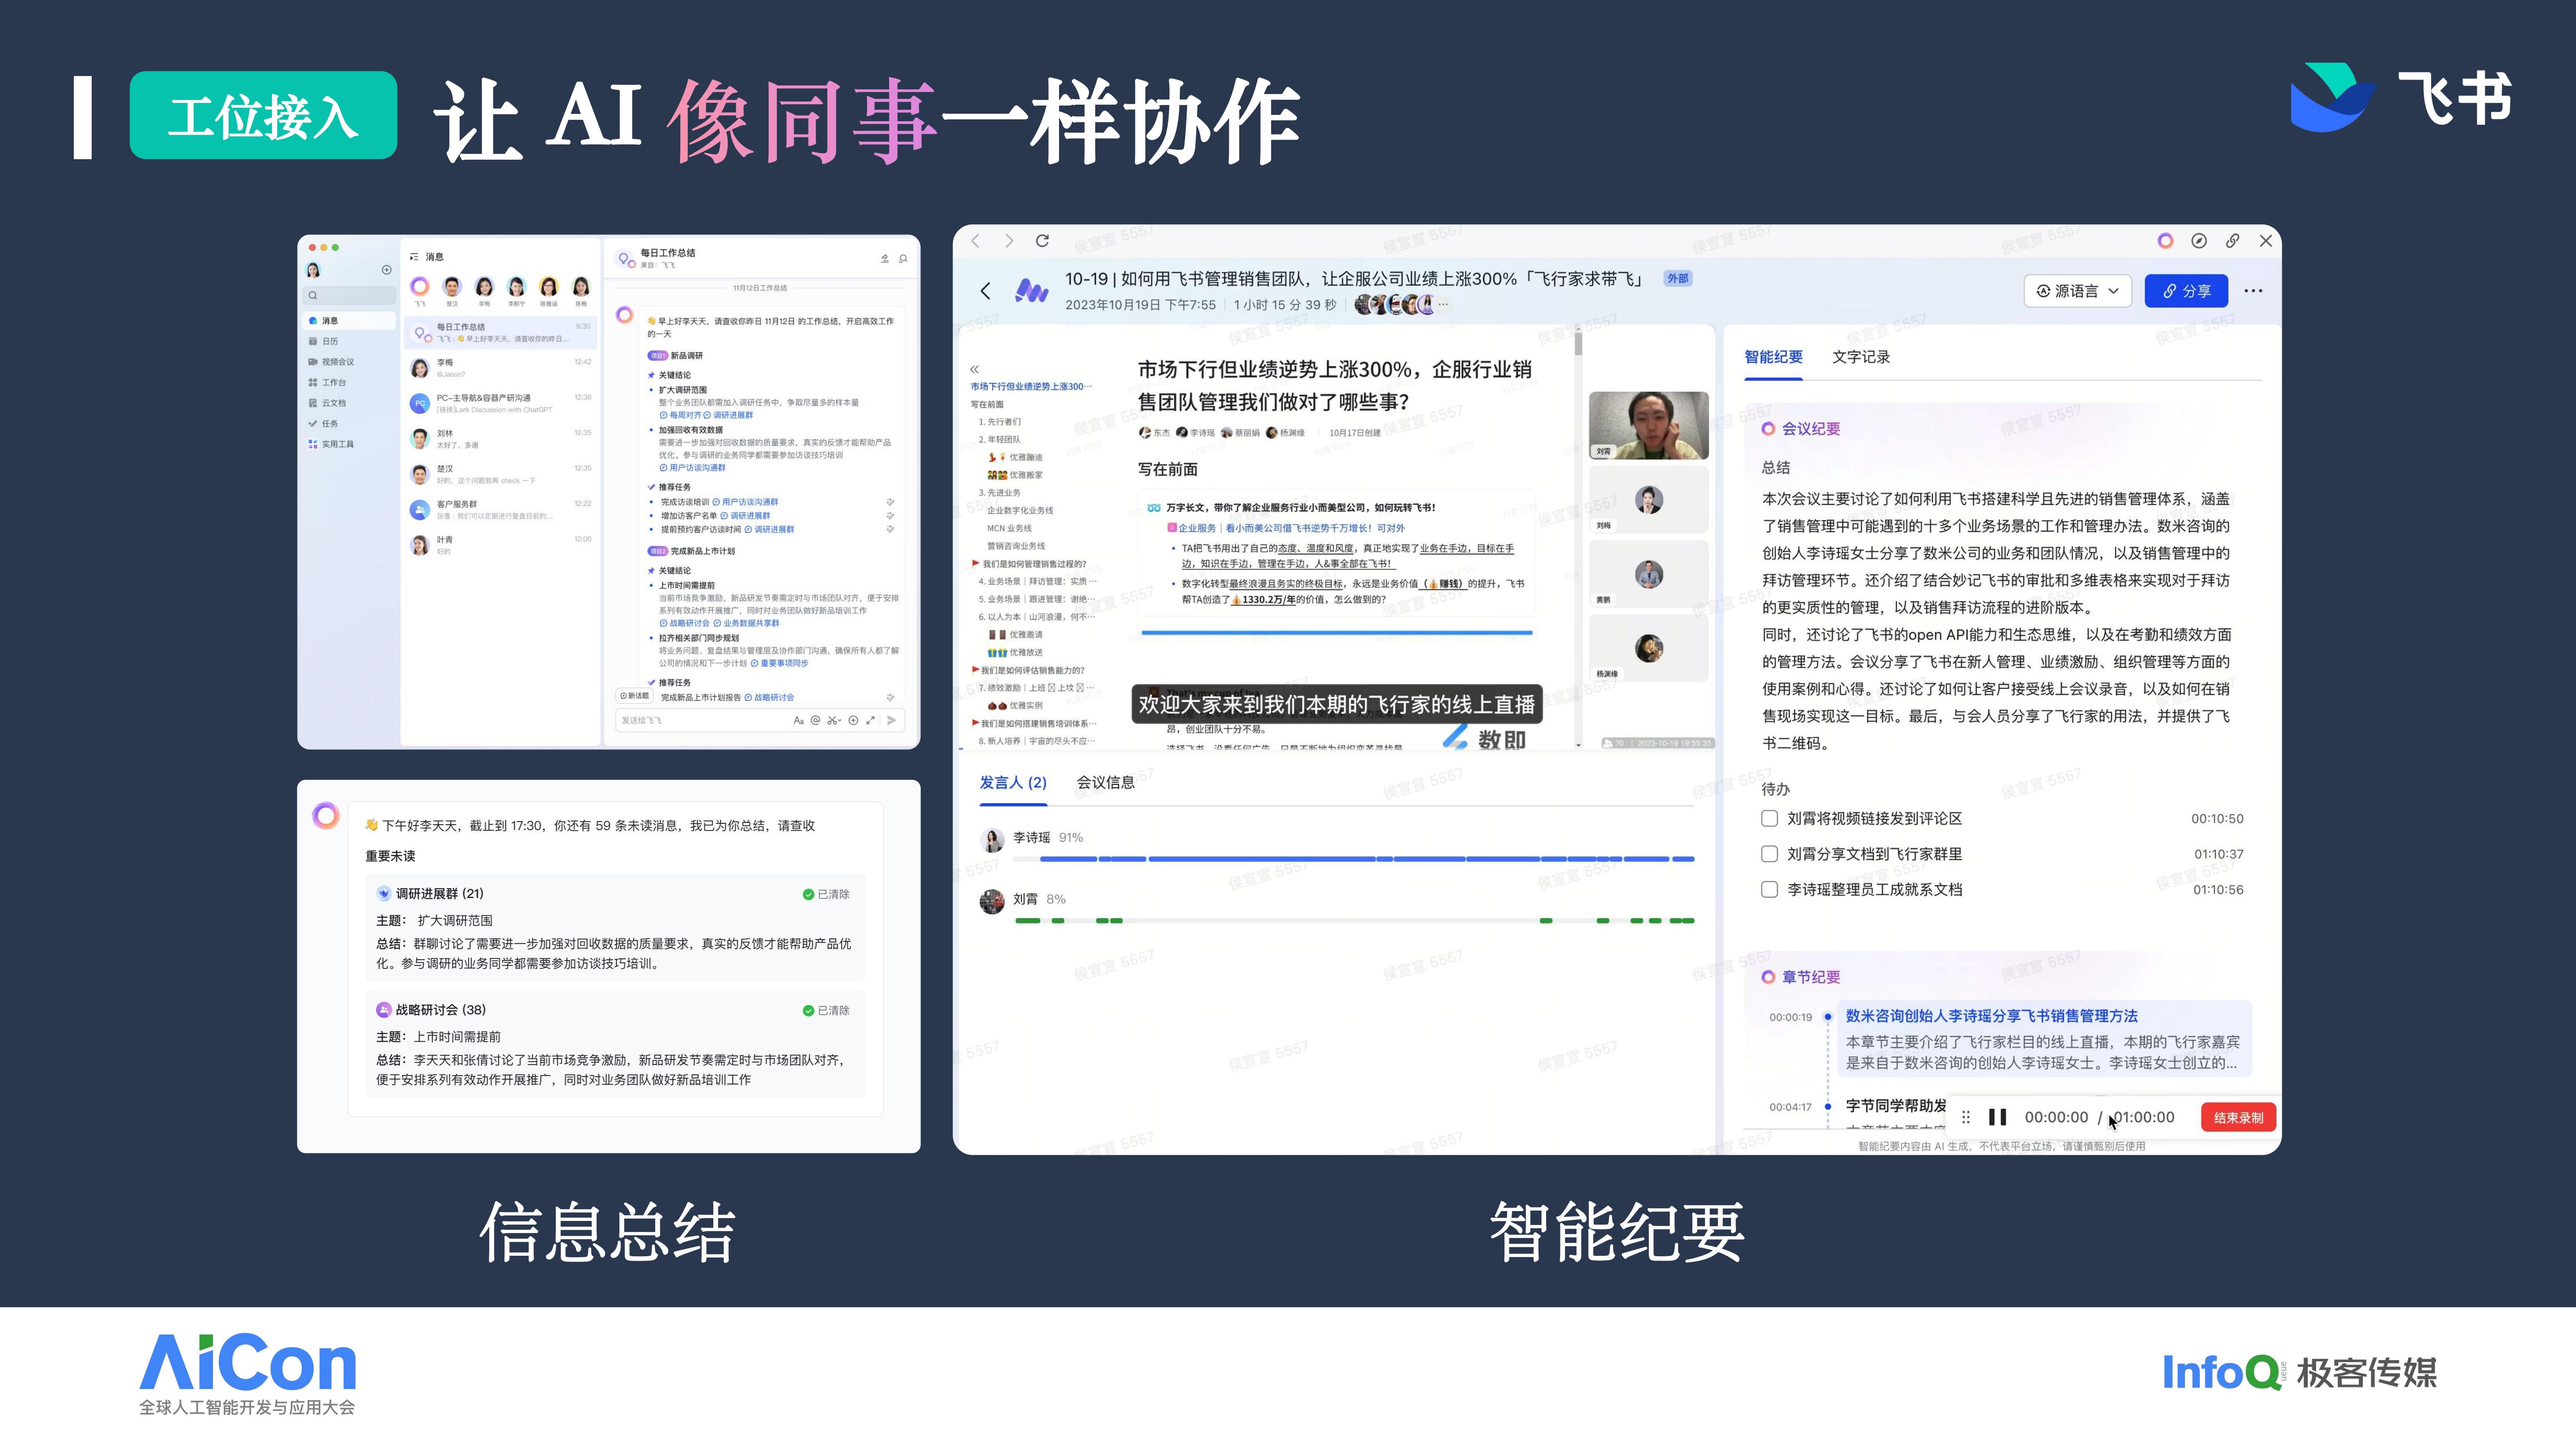Image resolution: width=2576 pixels, height=1449 pixels.
Task: Switch to the 发言人 (2) tab
Action: coord(1013,783)
